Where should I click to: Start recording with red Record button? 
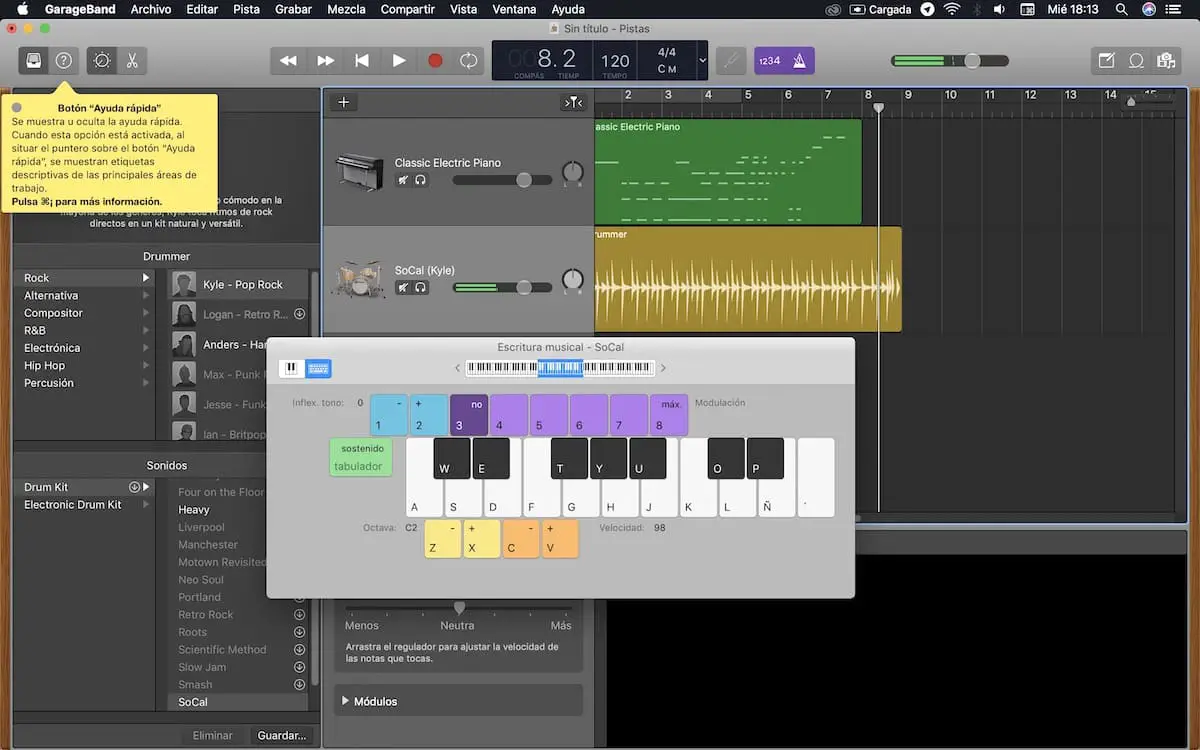coord(435,61)
